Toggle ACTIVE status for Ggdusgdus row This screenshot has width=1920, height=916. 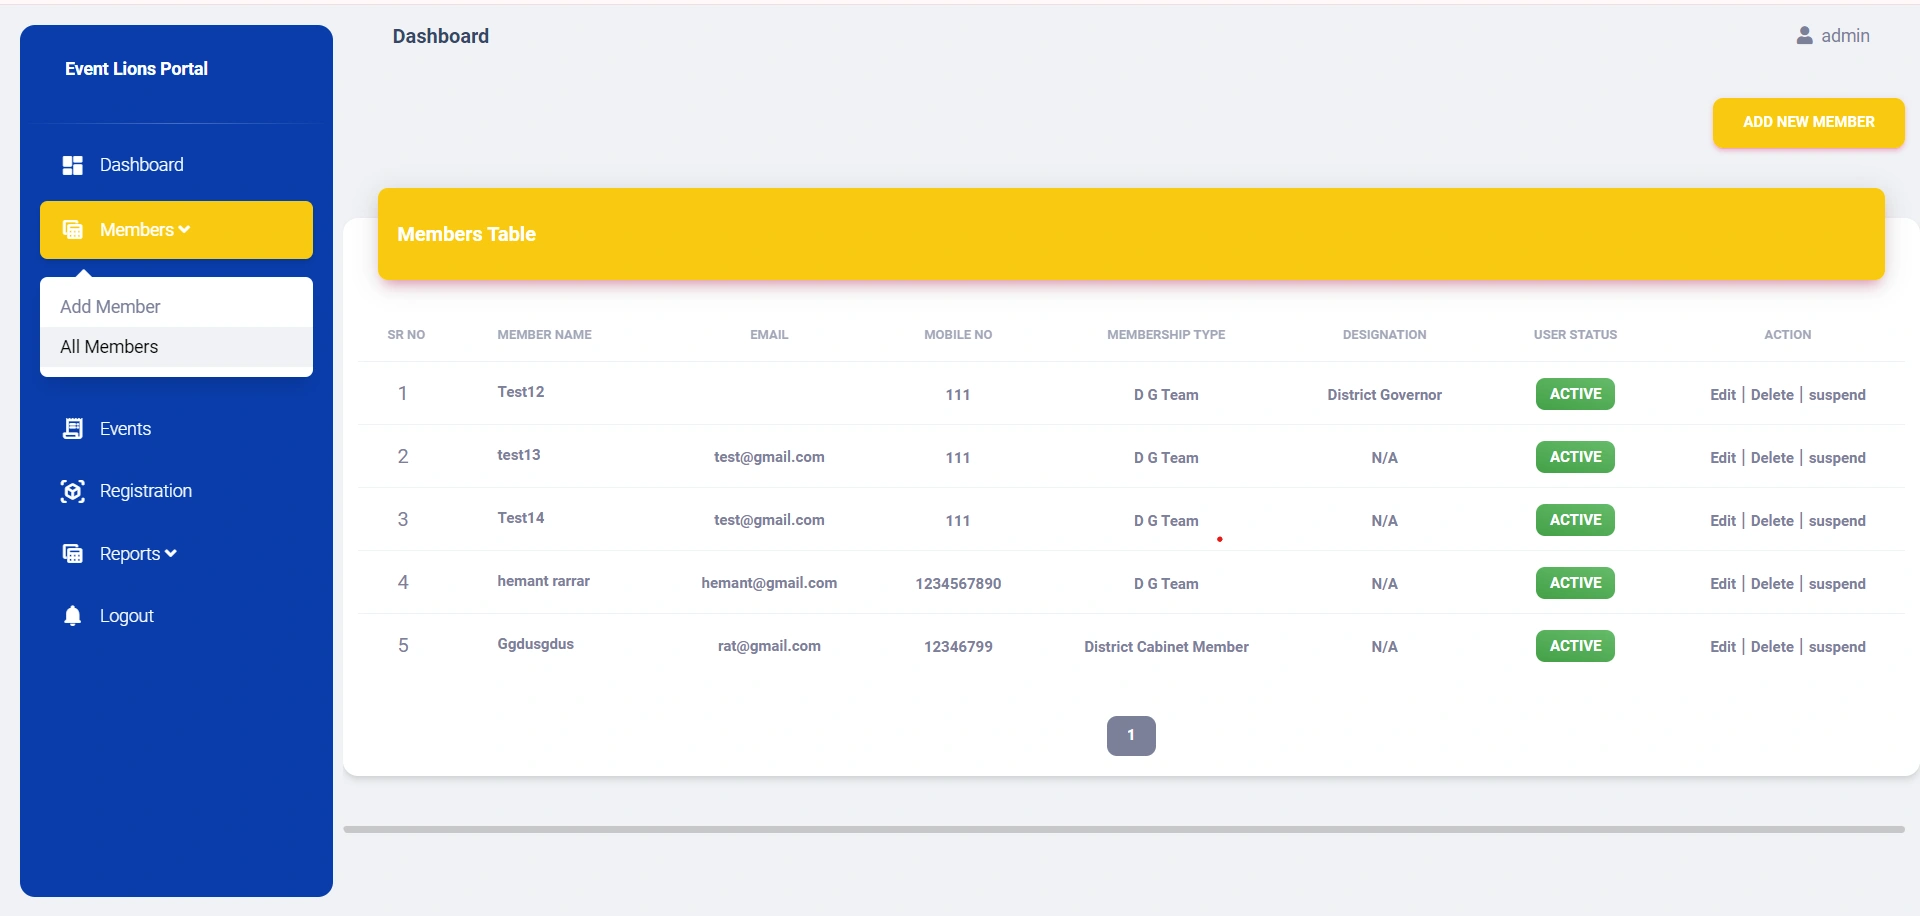pyautogui.click(x=1574, y=646)
